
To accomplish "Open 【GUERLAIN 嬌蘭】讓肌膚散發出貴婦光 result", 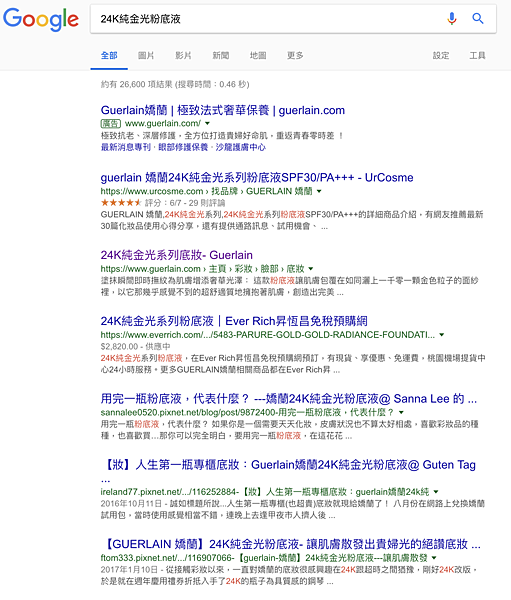I will pos(291,544).
